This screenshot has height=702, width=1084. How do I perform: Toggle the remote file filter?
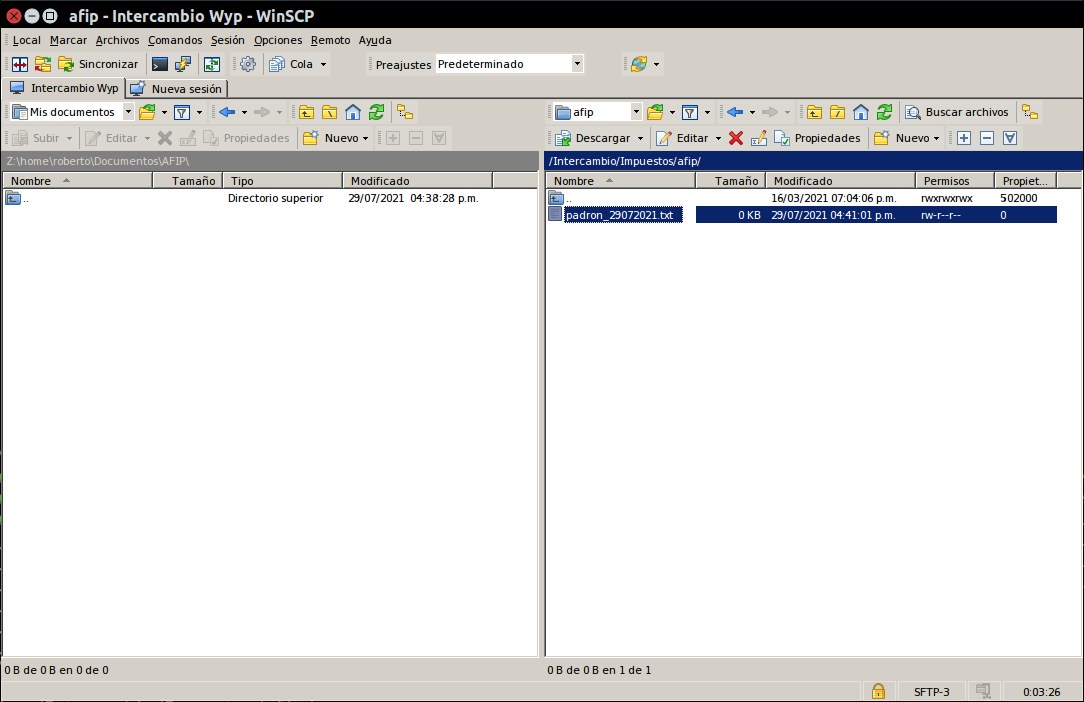coord(690,112)
